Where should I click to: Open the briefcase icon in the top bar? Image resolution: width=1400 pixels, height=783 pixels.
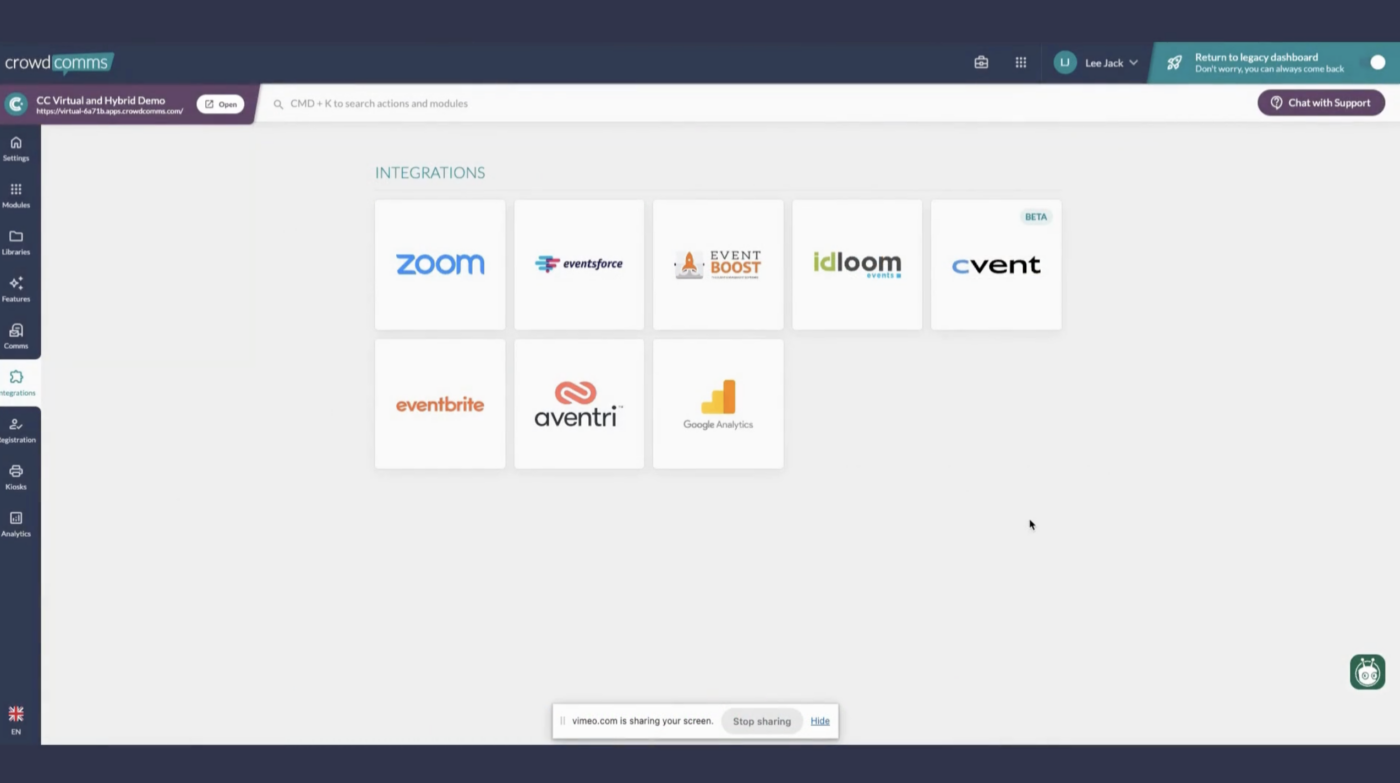(x=981, y=62)
